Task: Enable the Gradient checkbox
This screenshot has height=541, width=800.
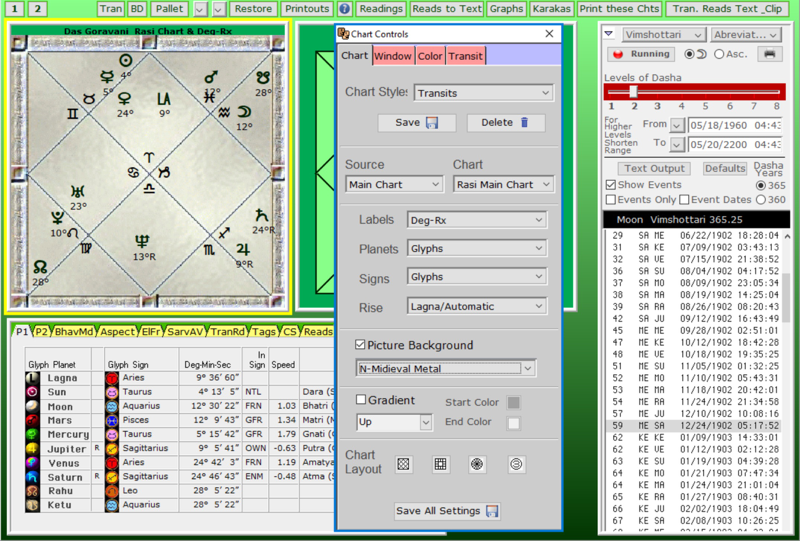Action: click(360, 399)
